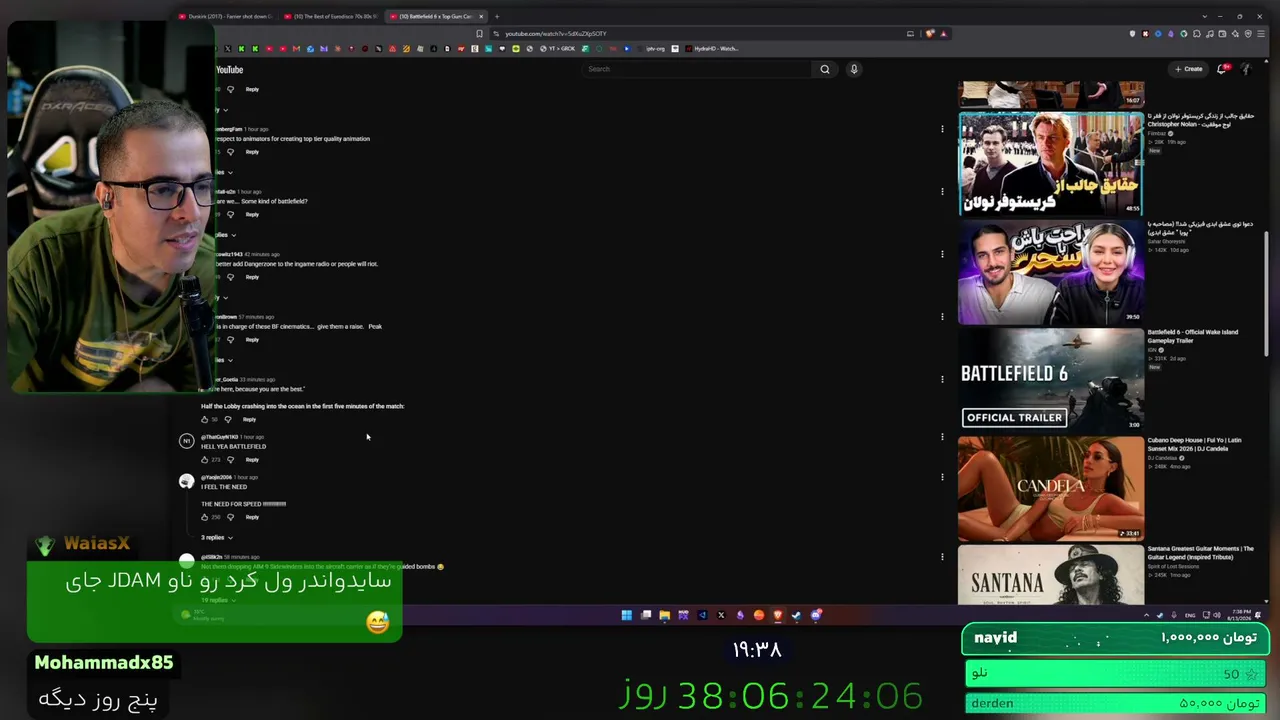Open Discord from the taskbar
1280x720 pixels.
816,615
